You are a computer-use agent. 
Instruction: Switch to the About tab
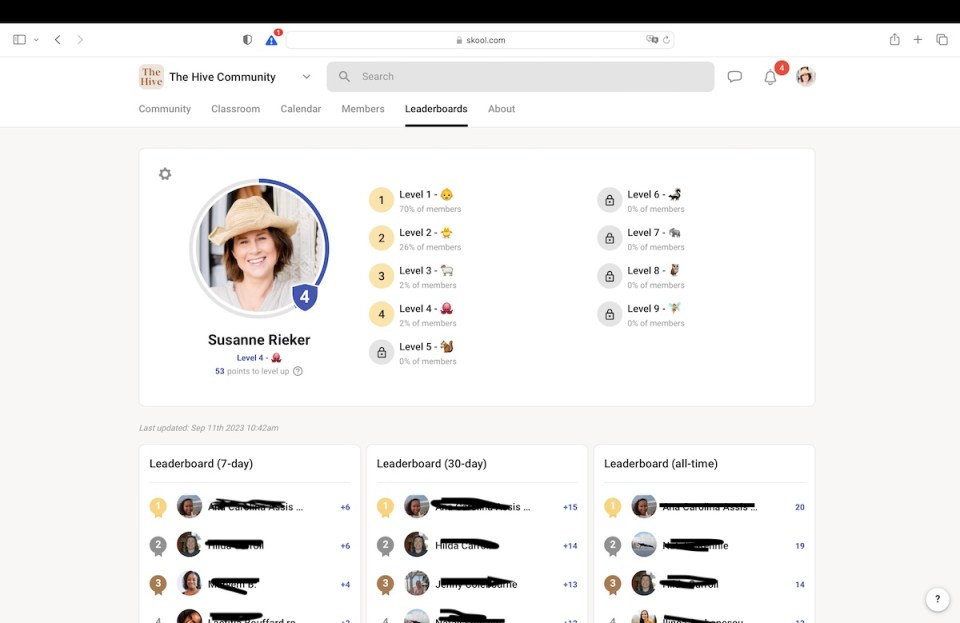(x=501, y=108)
